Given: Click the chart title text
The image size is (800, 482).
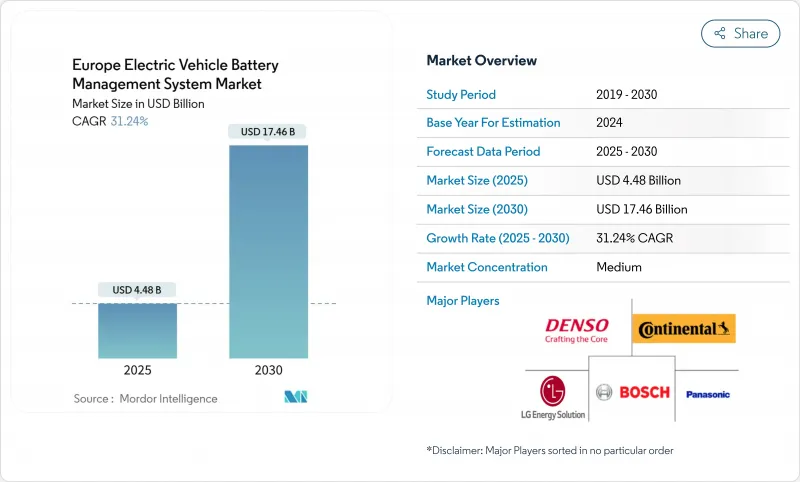Looking at the screenshot, I should tap(175, 75).
